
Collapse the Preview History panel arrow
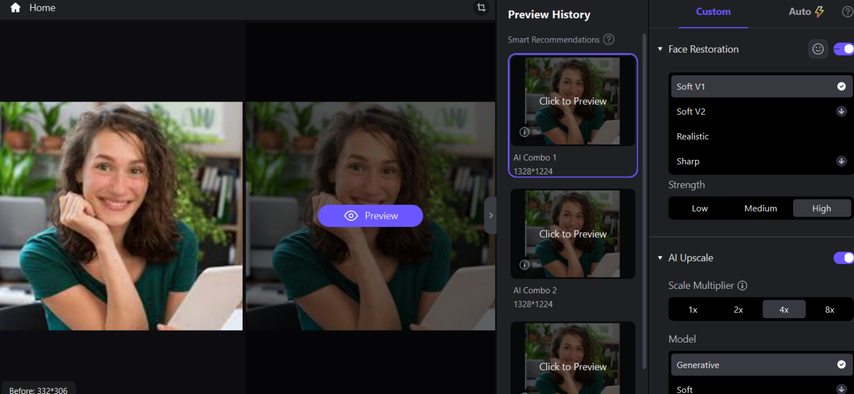click(490, 215)
